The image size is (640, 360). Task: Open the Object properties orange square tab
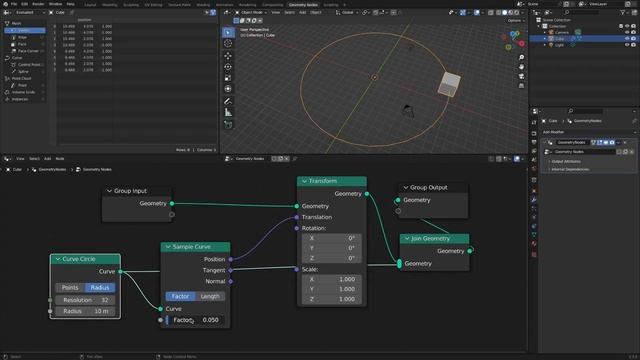(x=534, y=191)
